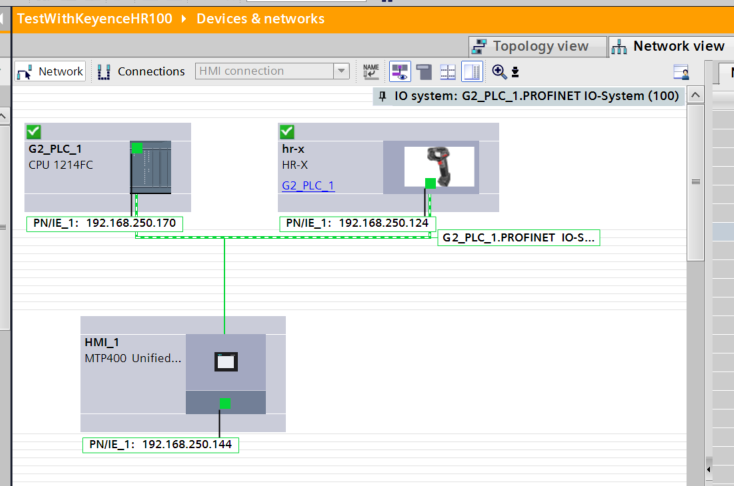
Task: Click the MTP400 Unified... type text
Action: coord(133,358)
